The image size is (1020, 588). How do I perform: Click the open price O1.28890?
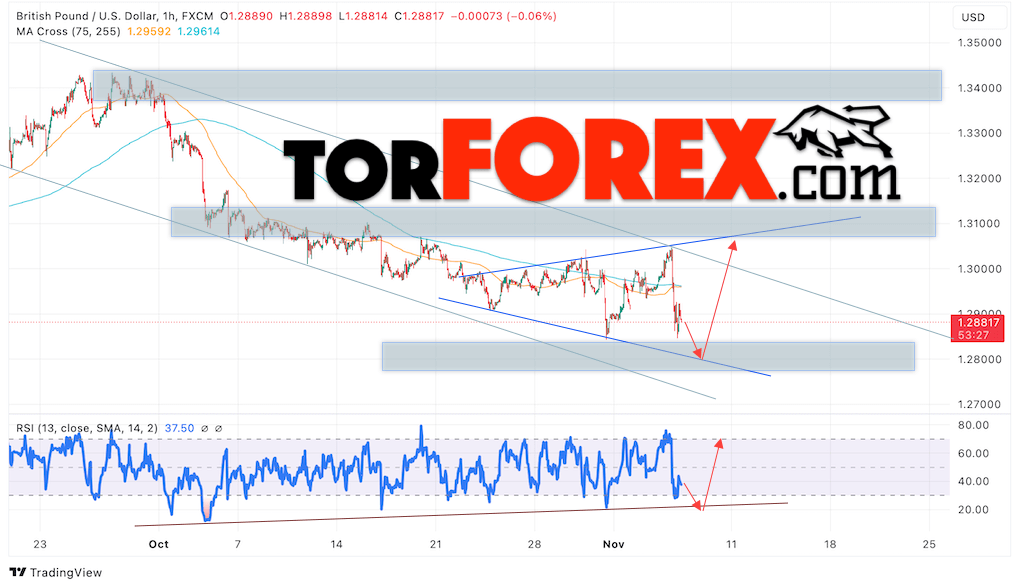point(247,16)
